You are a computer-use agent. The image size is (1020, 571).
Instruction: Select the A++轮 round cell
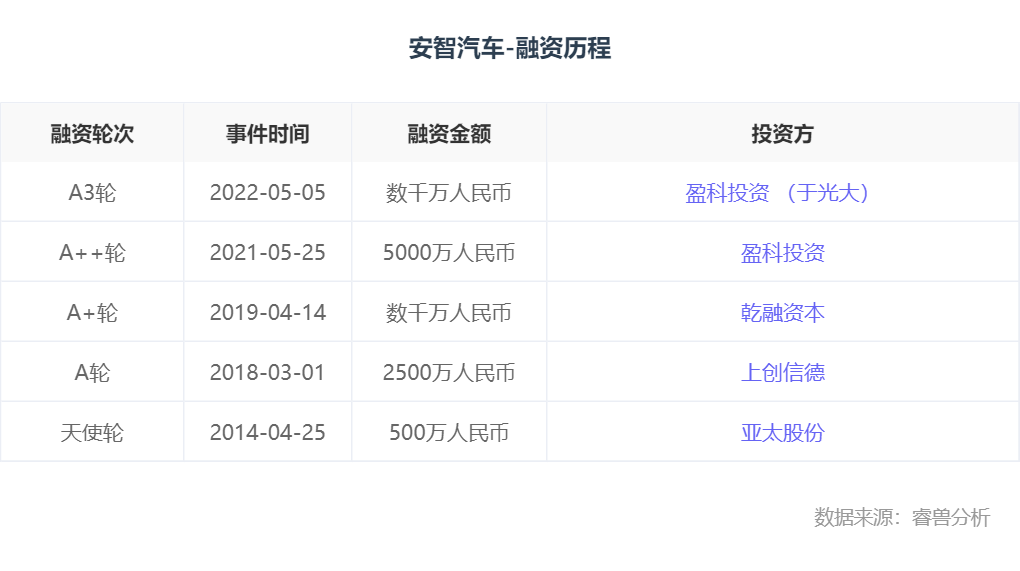(92, 252)
